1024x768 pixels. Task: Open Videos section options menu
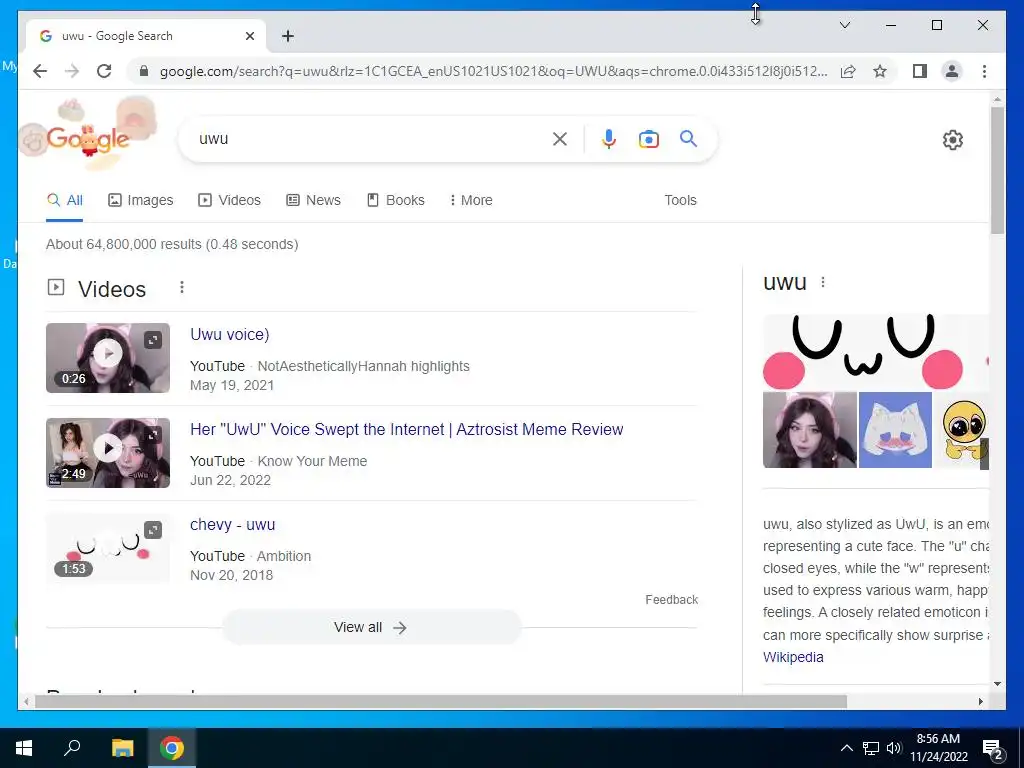pos(182,287)
